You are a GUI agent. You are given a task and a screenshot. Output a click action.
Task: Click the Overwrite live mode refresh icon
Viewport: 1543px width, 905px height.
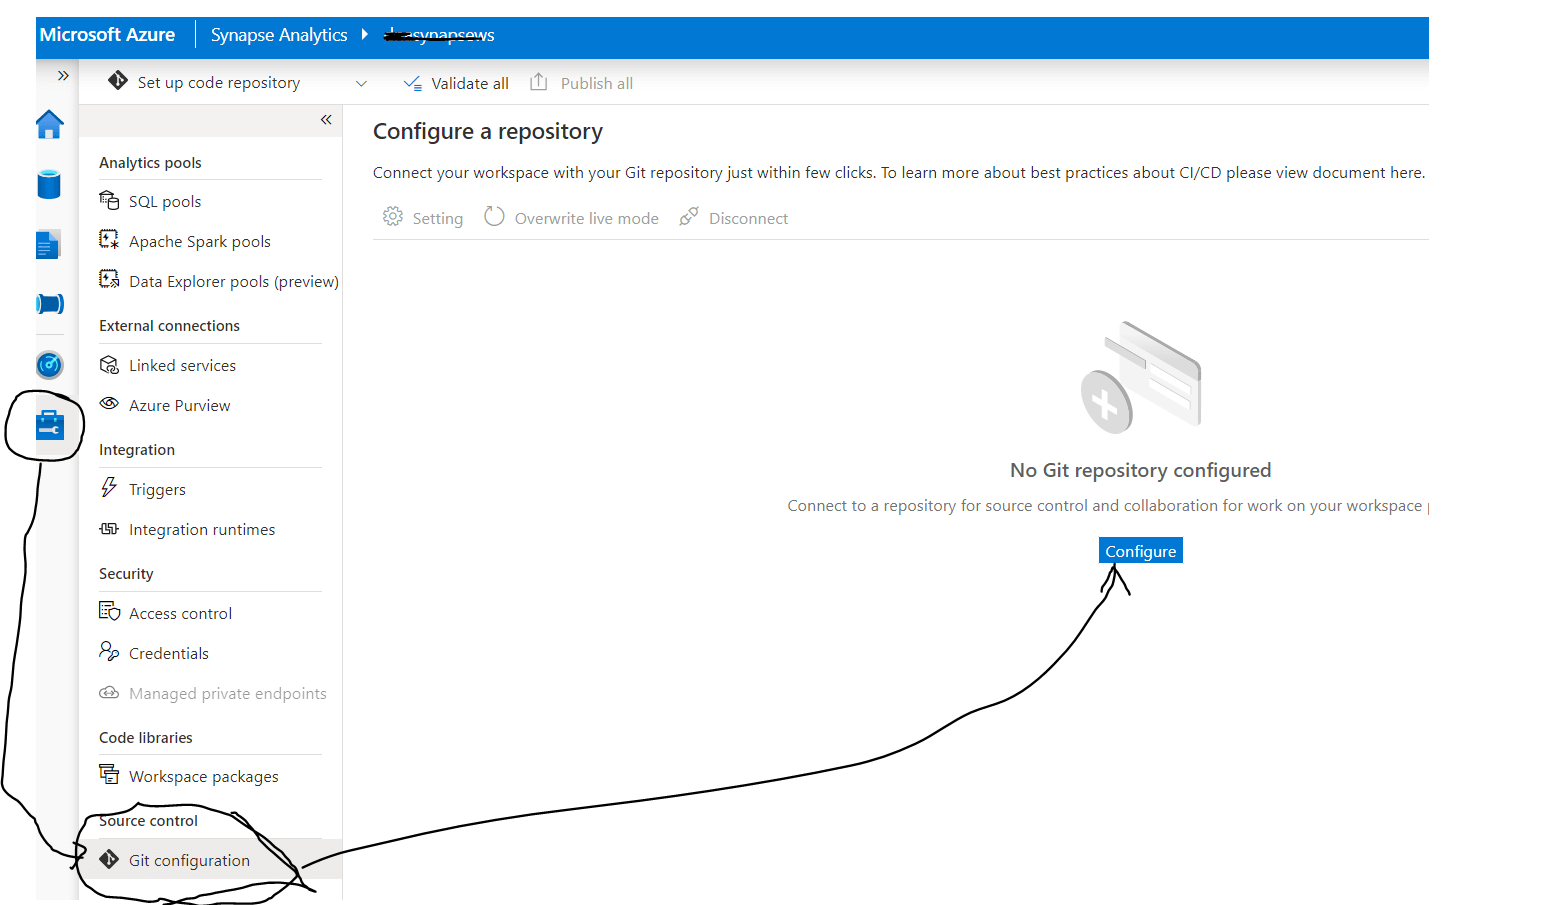coord(494,216)
